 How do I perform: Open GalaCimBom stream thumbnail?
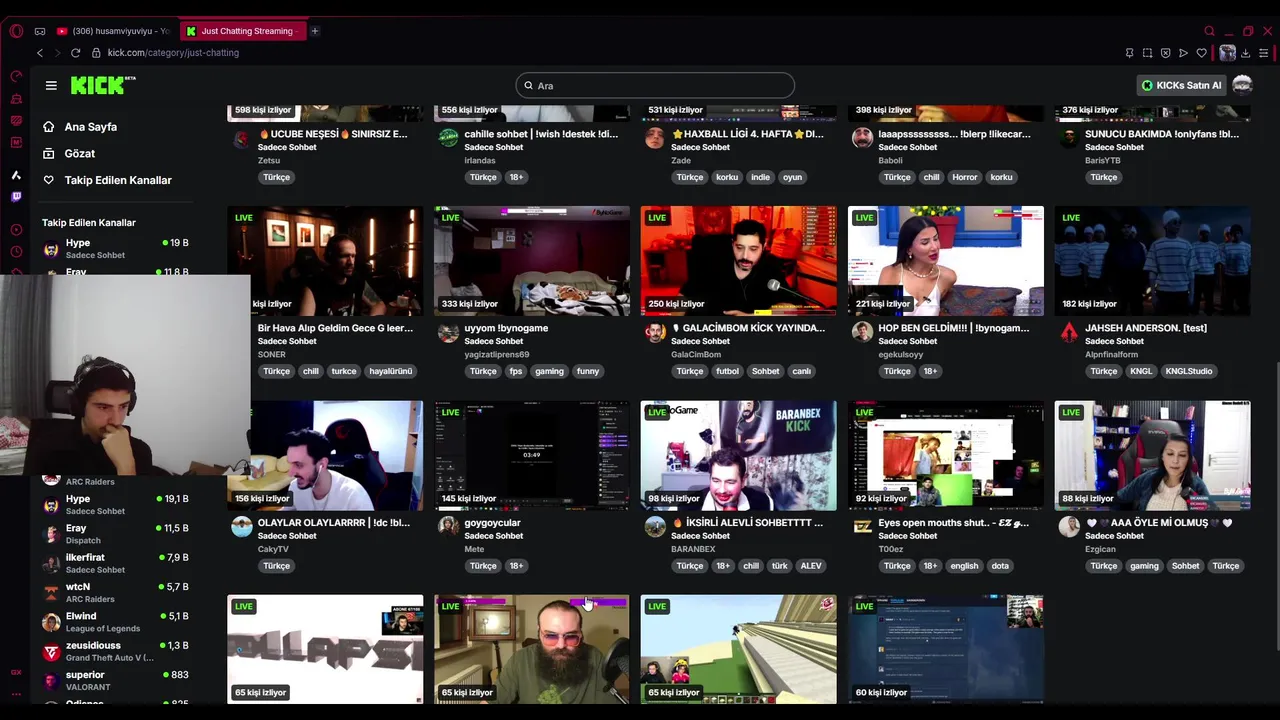(x=739, y=261)
